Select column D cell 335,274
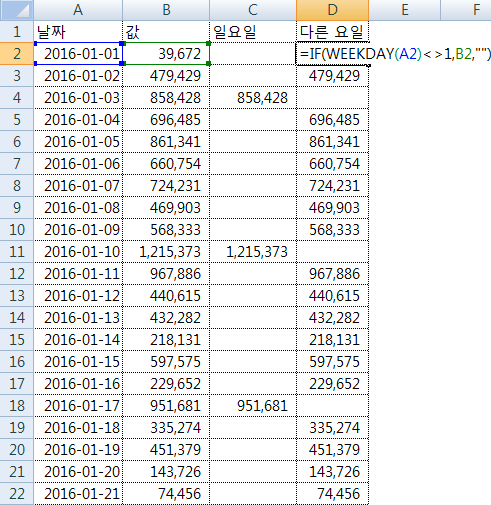491x505 pixels. click(x=332, y=428)
